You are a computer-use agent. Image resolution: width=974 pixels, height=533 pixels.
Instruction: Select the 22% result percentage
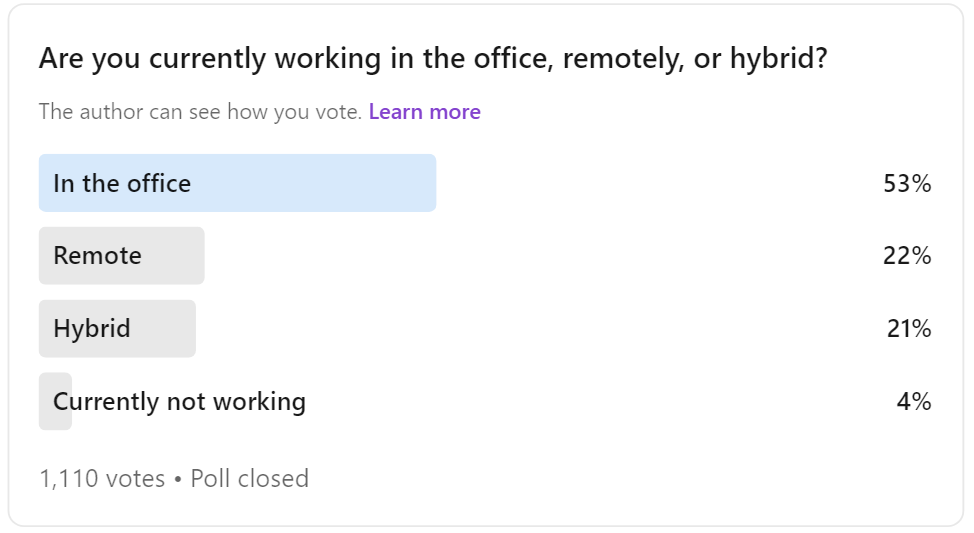(907, 256)
